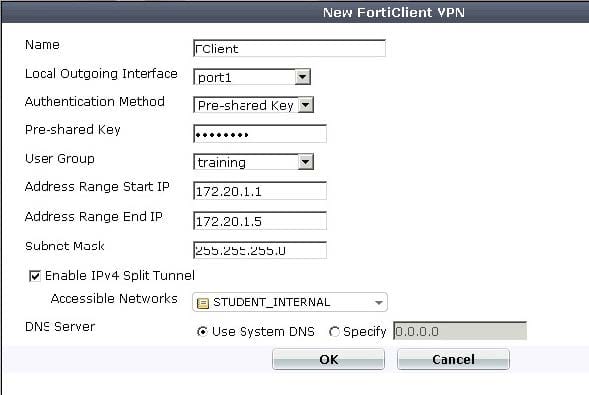Click the Address Range End IP field
Screen dimensions: 589x395
260,221
